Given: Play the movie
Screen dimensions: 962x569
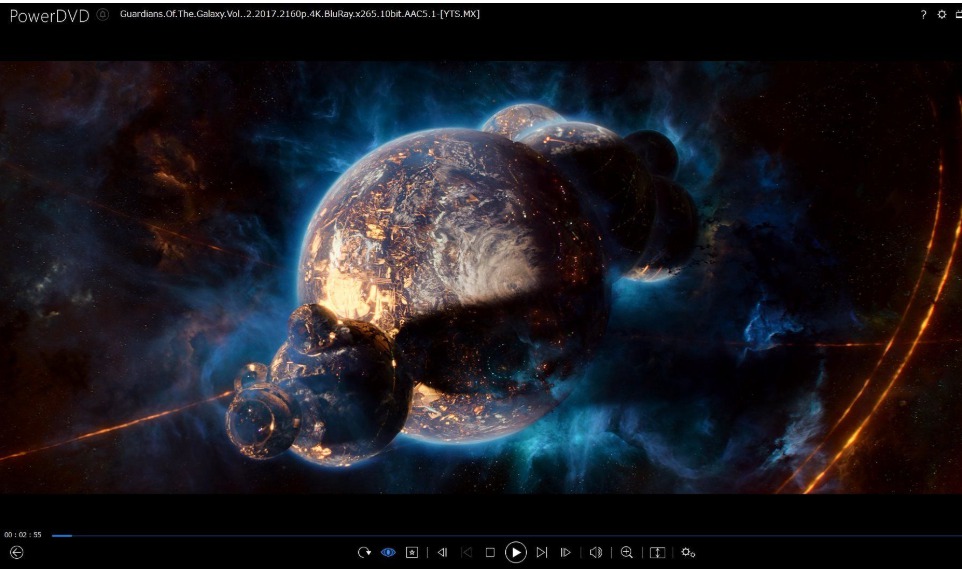Looking at the screenshot, I should click(x=516, y=552).
